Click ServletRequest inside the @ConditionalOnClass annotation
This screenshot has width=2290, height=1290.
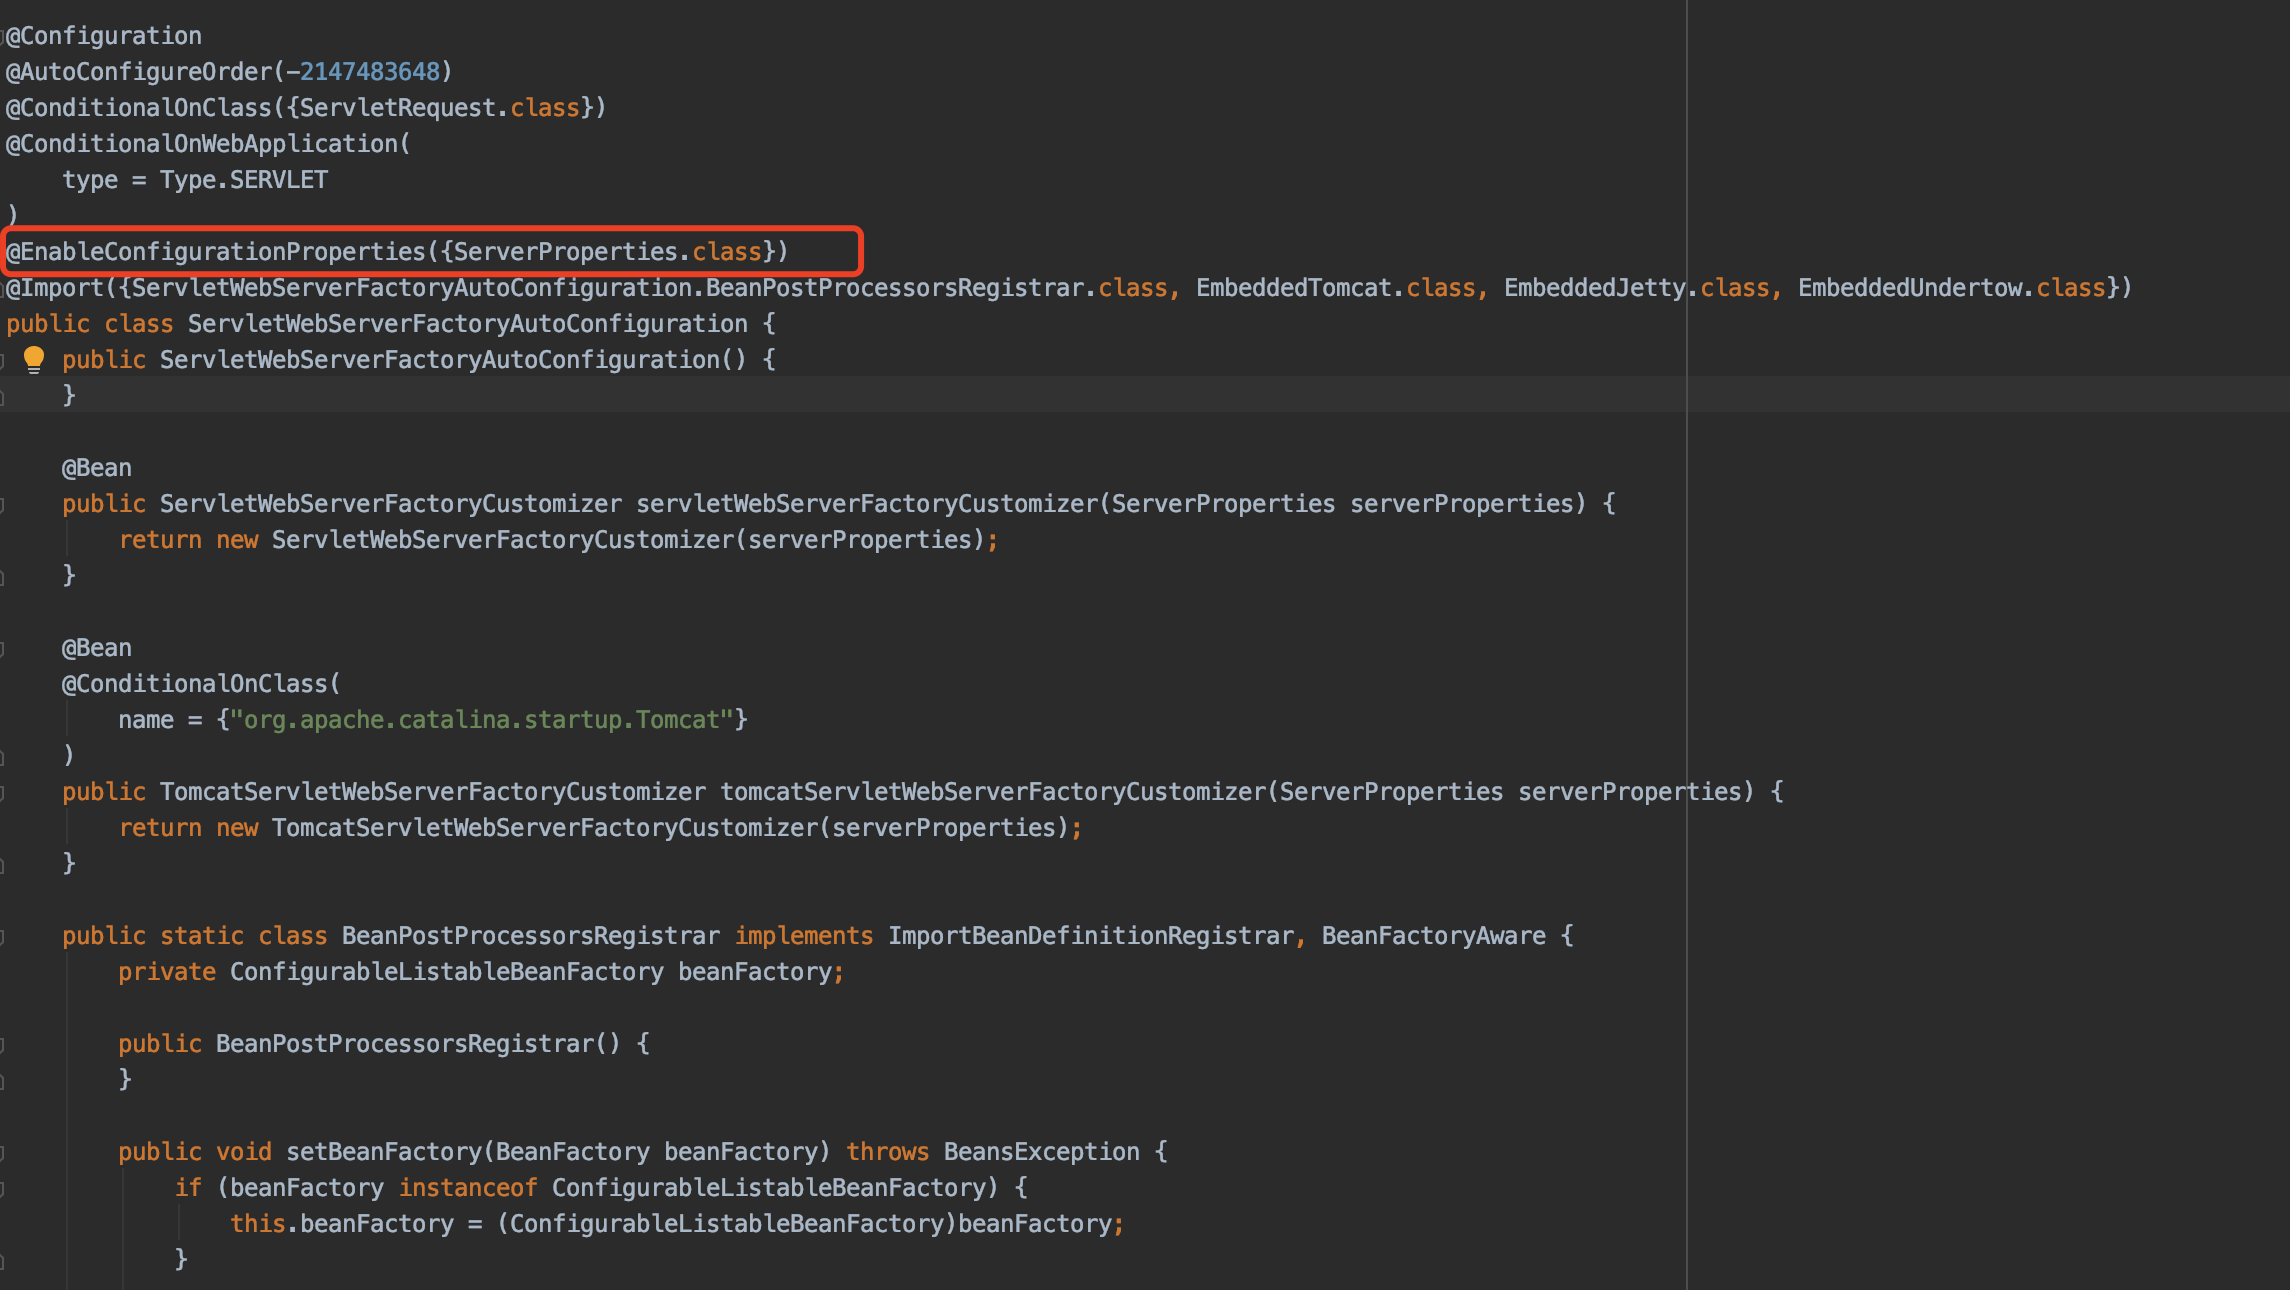pos(397,108)
